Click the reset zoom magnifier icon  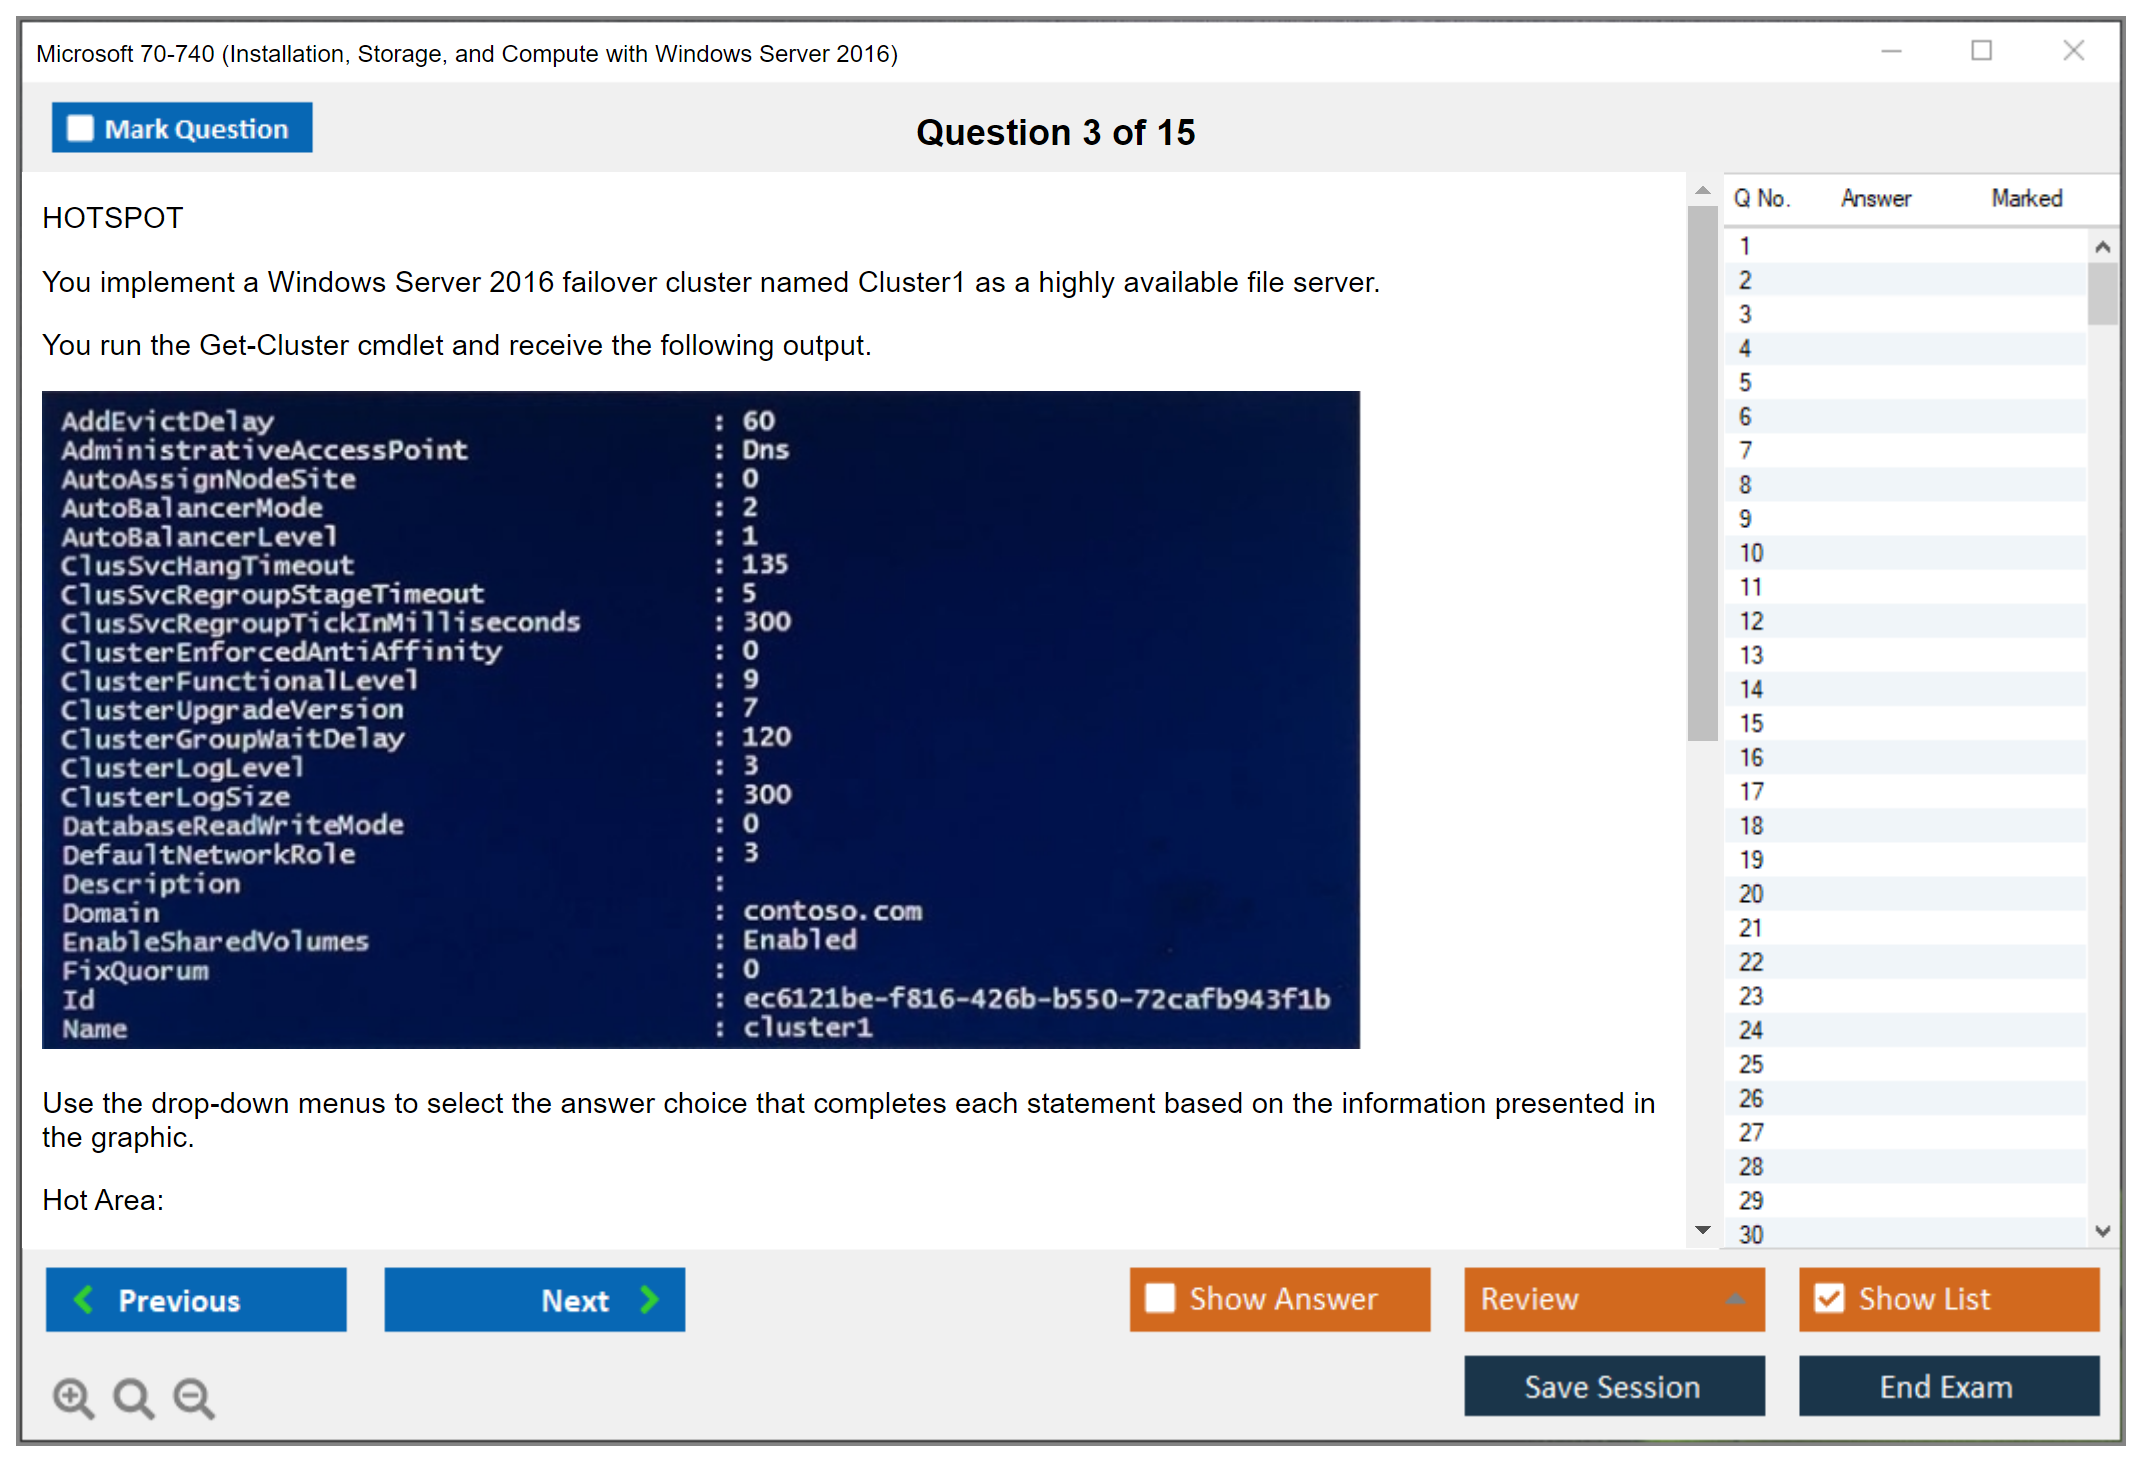click(133, 1397)
